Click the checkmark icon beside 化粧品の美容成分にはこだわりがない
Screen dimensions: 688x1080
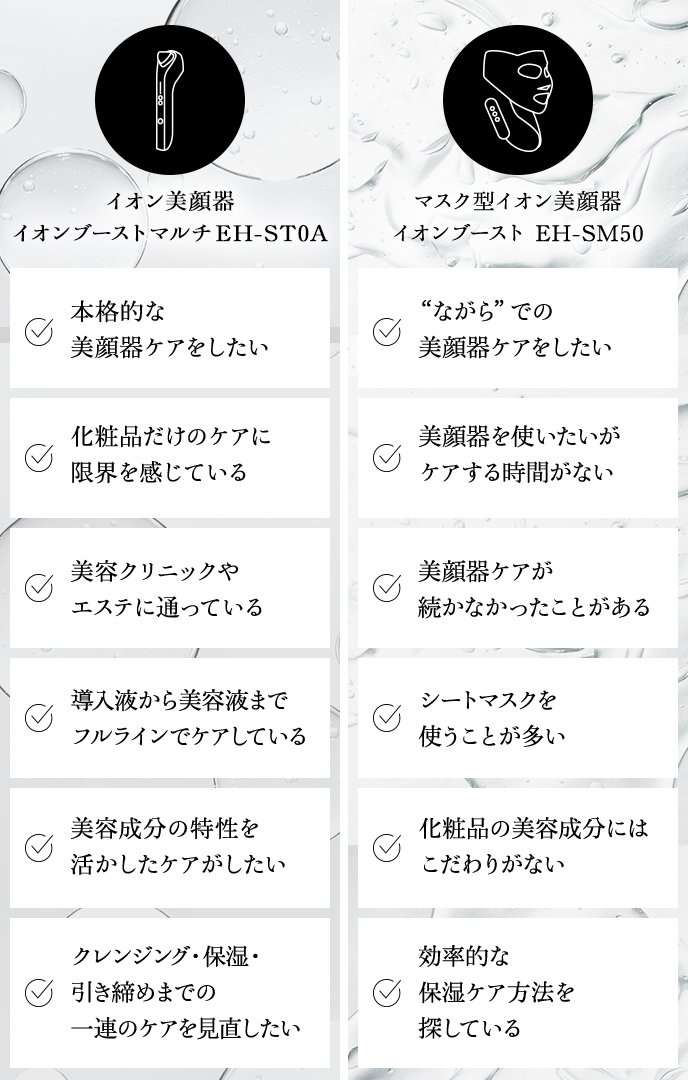(x=387, y=847)
